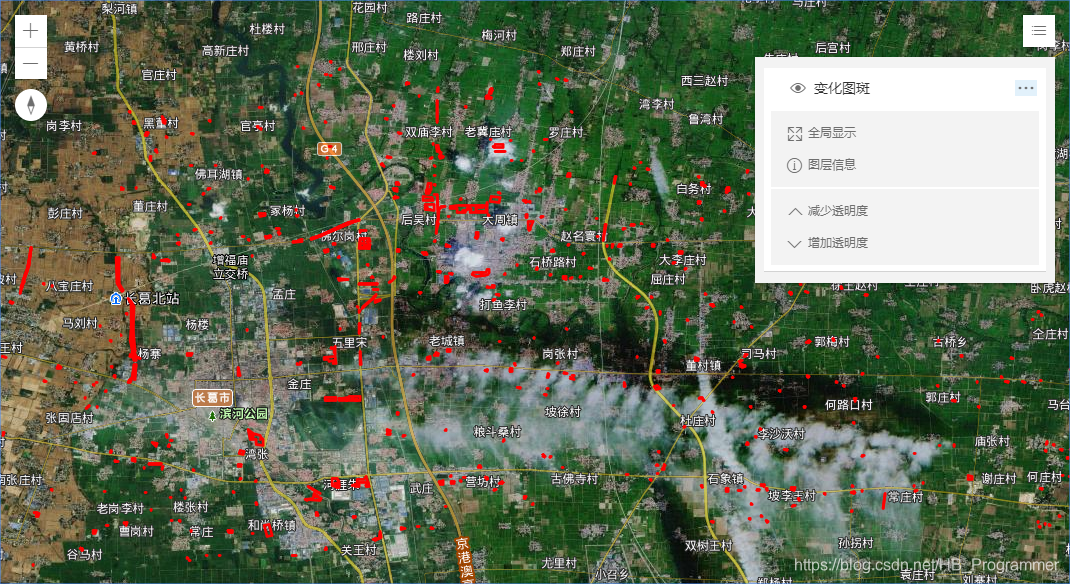The image size is (1070, 584).
Task: Zoom out of the map
Action: (x=31, y=64)
